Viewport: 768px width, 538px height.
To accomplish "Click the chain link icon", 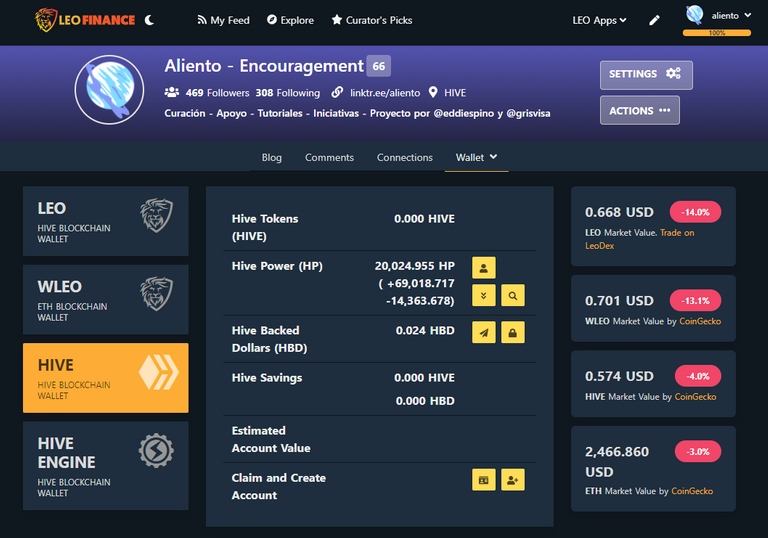I will [337, 92].
